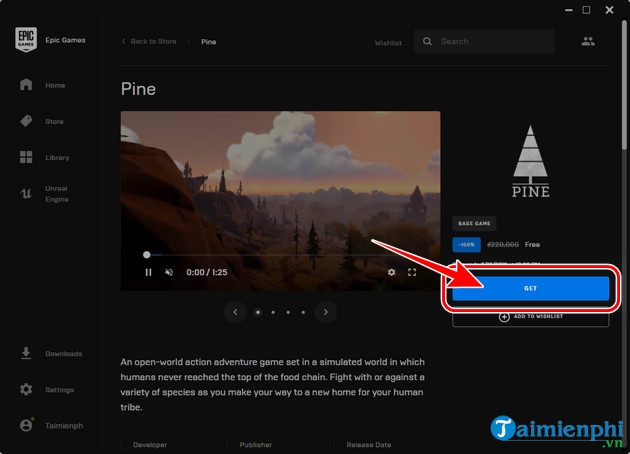
Task: Open the Library grid icon
Action: tap(26, 157)
